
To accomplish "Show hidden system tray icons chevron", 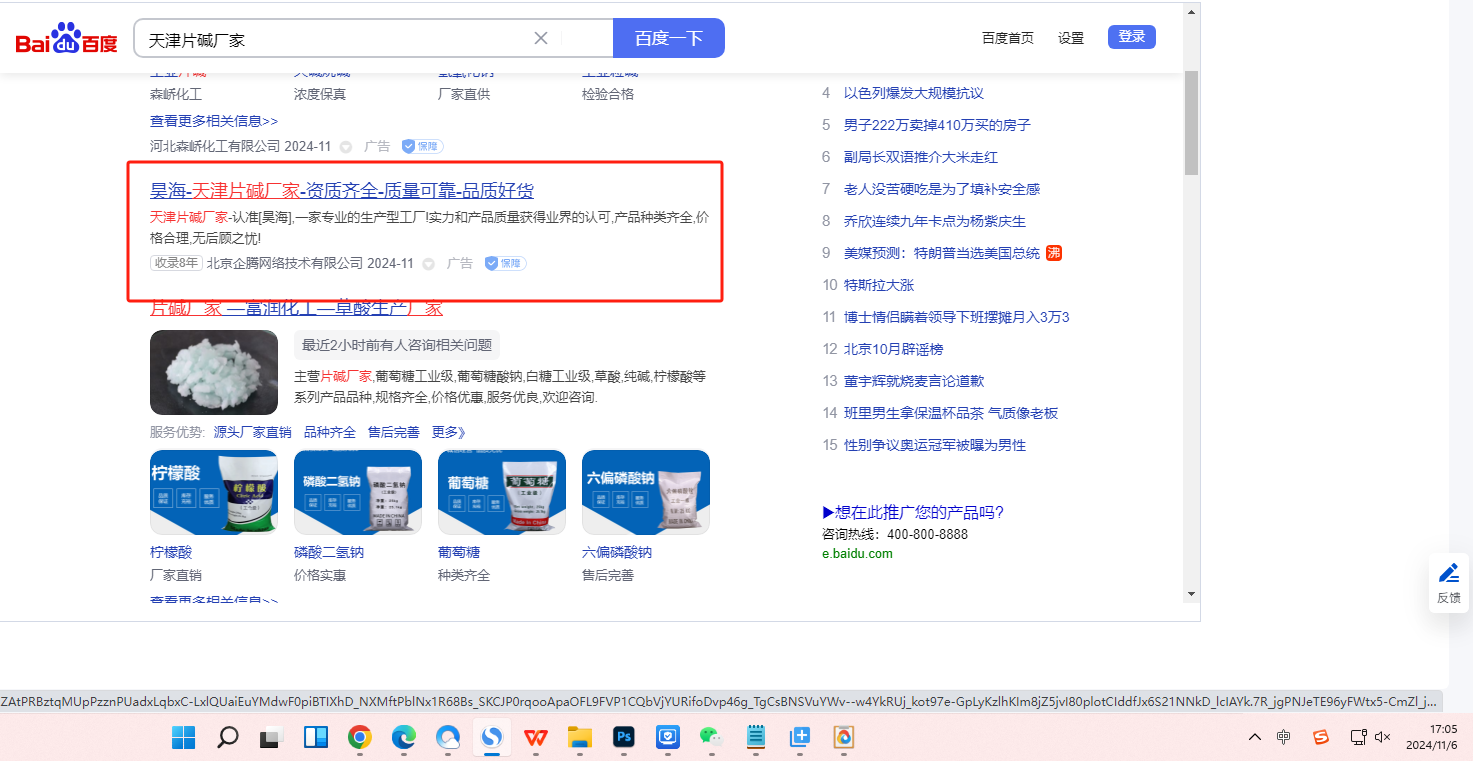I will pyautogui.click(x=1255, y=737).
